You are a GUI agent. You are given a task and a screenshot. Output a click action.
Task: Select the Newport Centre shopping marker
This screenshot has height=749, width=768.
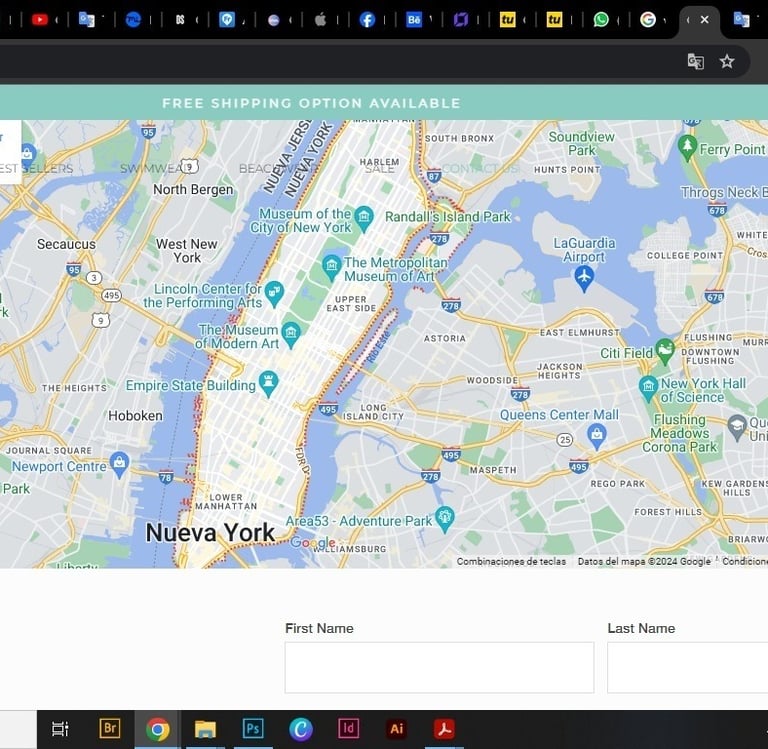tap(120, 465)
